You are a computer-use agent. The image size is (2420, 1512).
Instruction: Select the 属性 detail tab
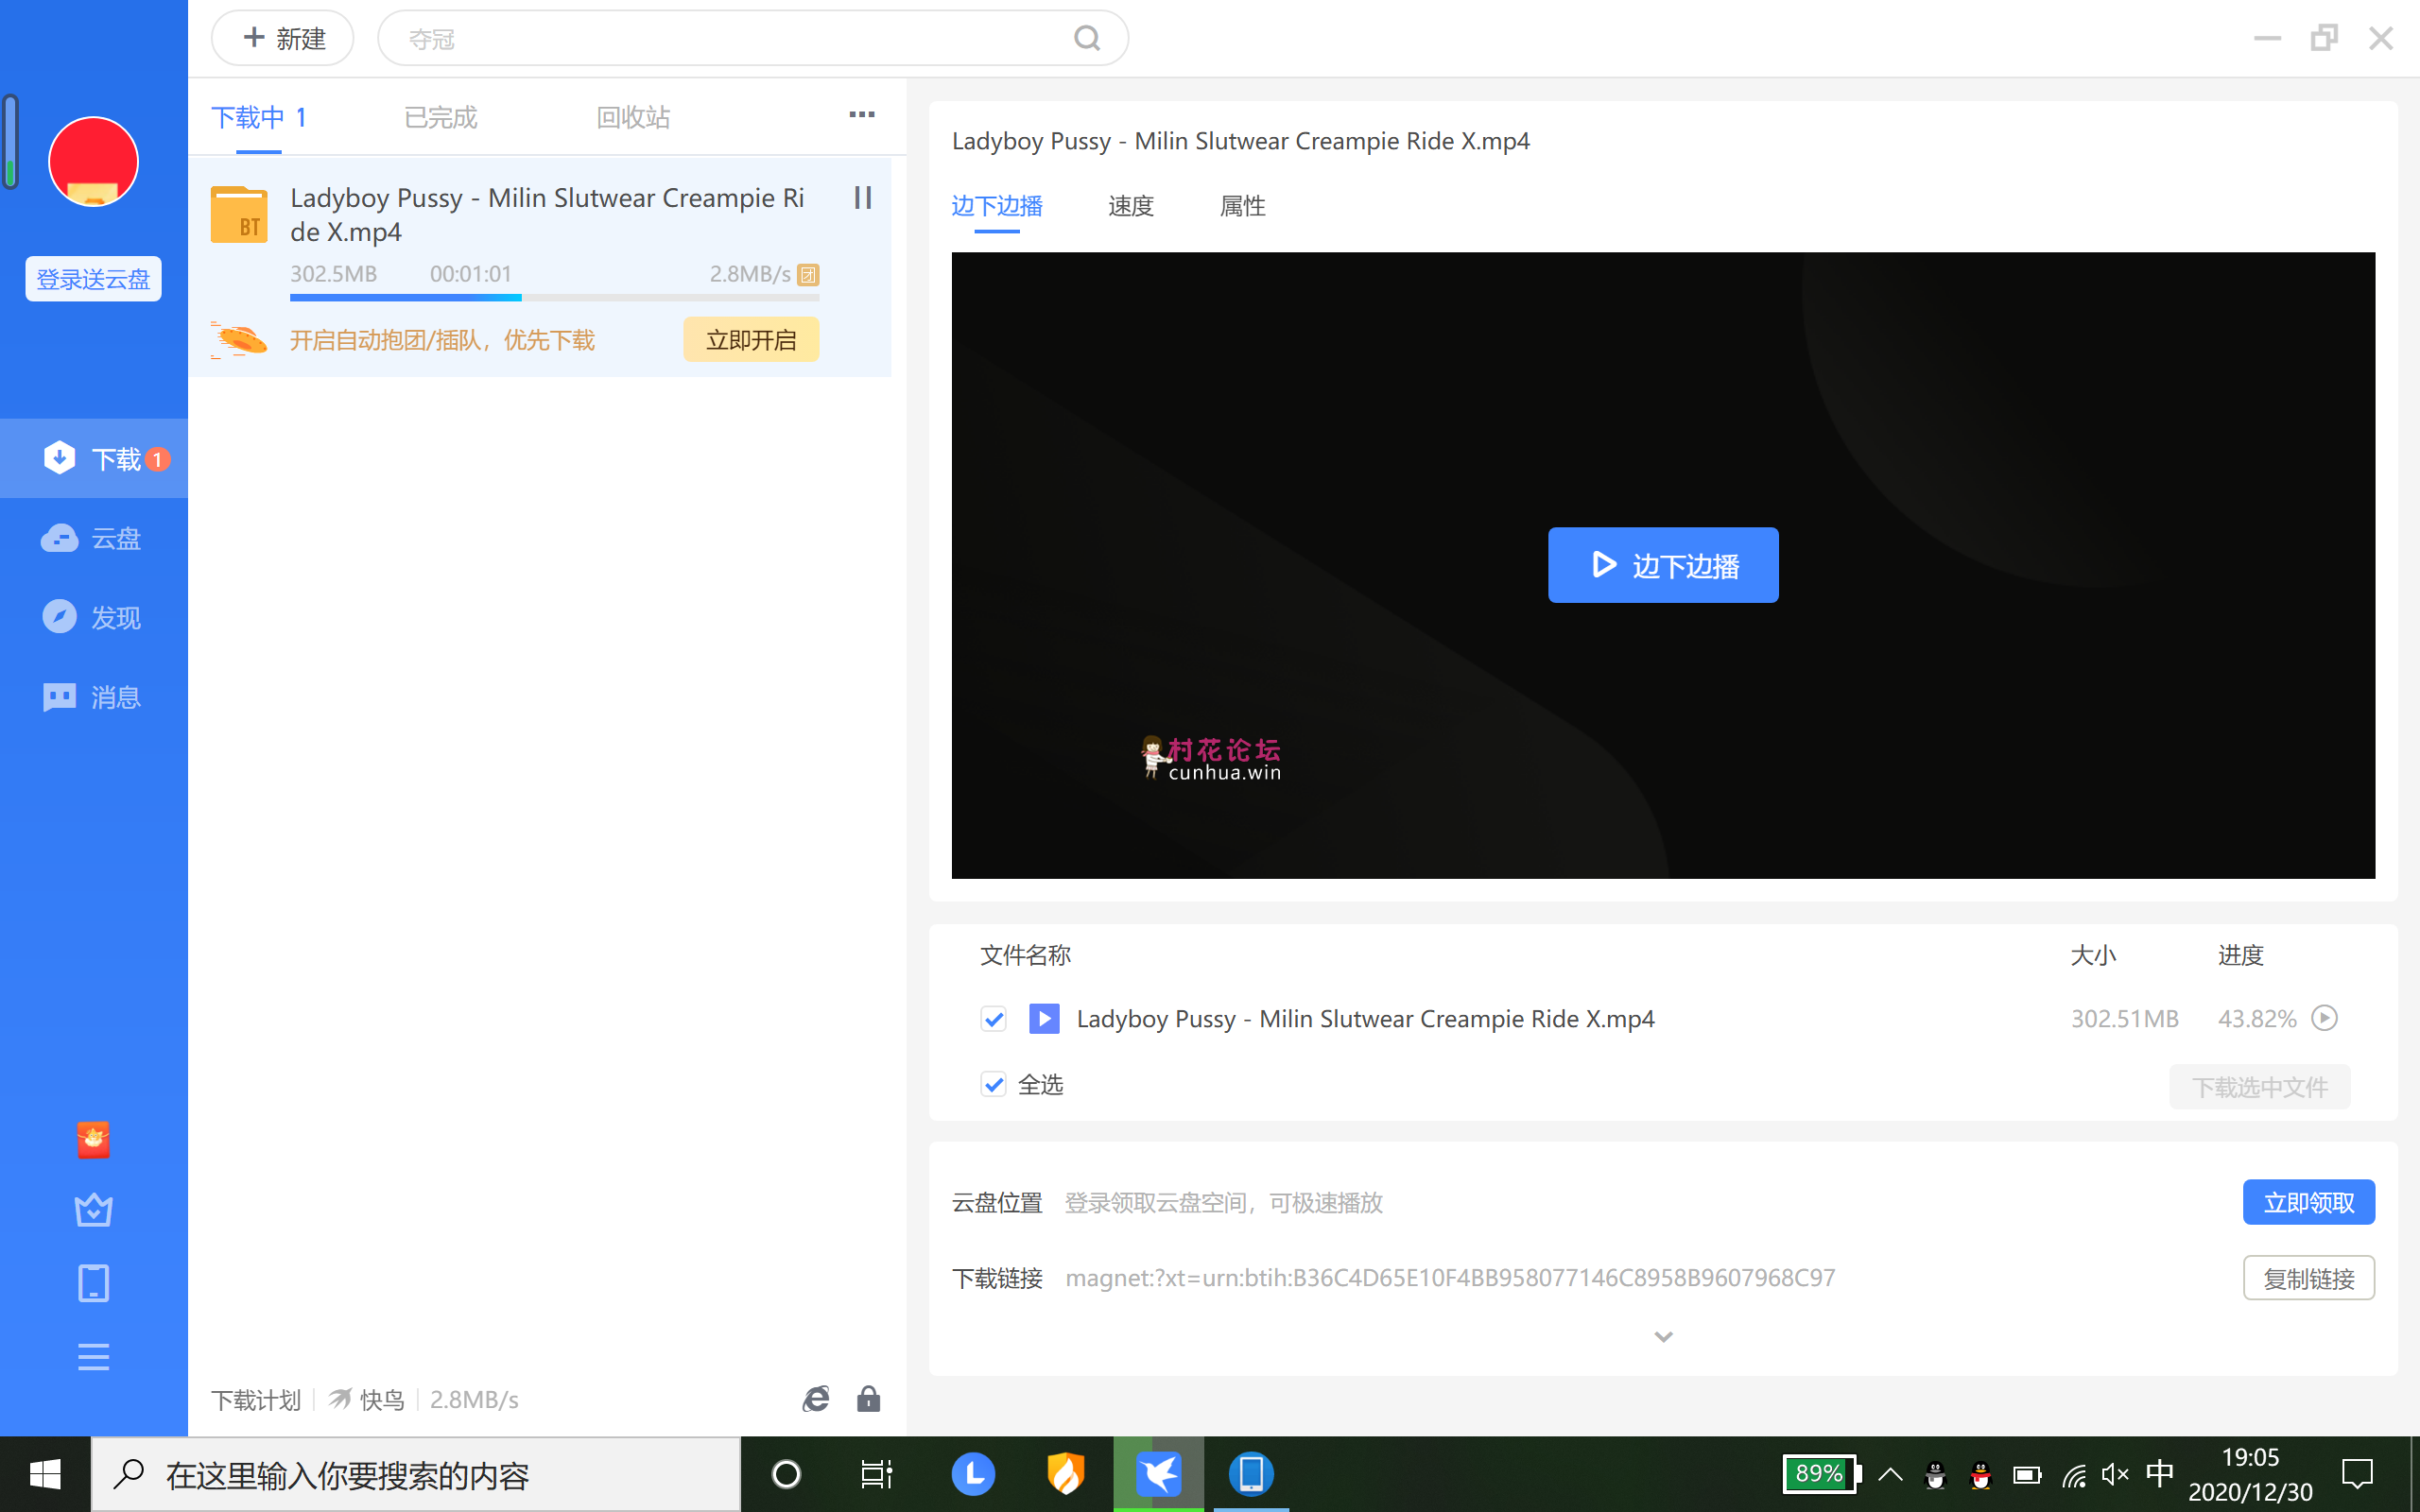coord(1243,206)
